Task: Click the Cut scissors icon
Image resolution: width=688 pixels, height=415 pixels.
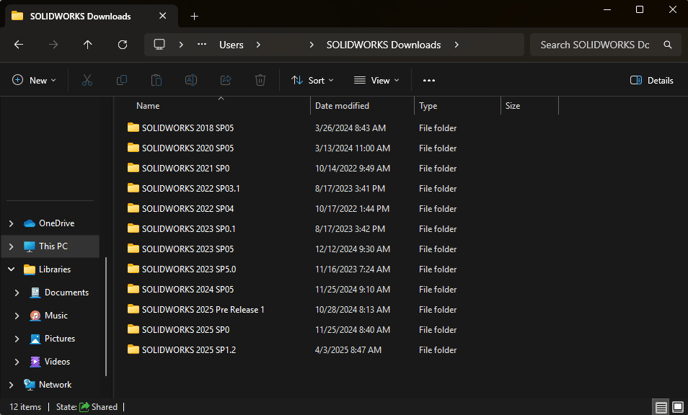Action: pos(87,80)
